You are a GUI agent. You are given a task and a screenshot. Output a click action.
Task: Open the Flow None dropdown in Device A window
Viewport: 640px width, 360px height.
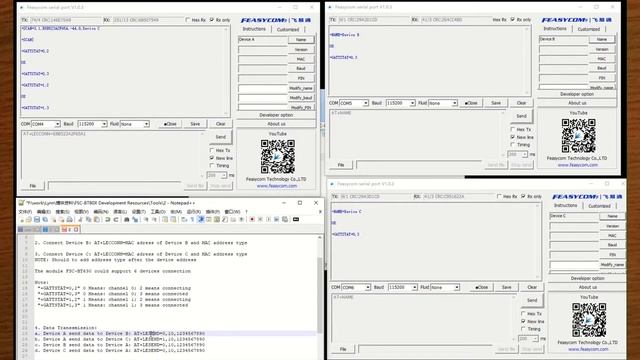(147, 124)
